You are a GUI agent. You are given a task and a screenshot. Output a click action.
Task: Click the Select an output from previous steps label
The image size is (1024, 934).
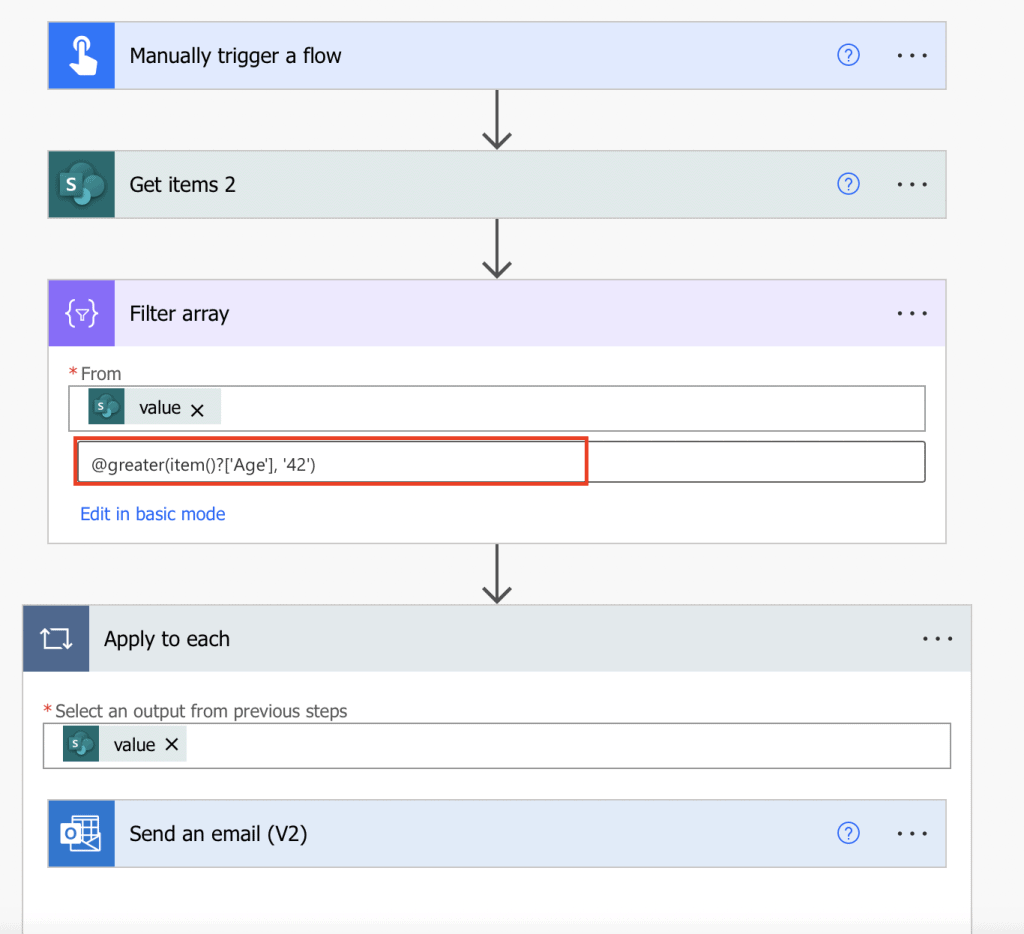201,711
